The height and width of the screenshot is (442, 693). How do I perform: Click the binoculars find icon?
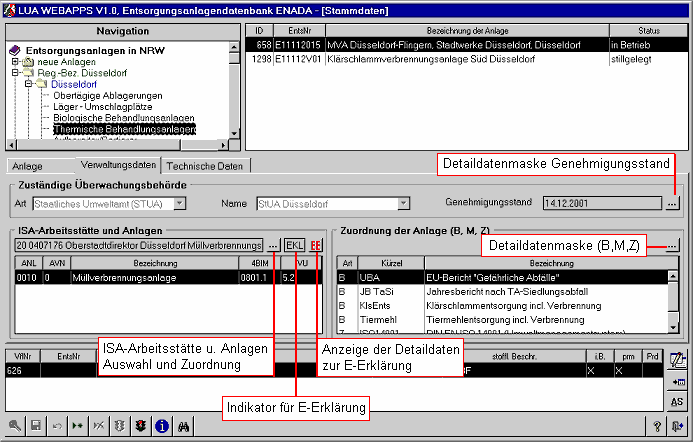(184, 426)
